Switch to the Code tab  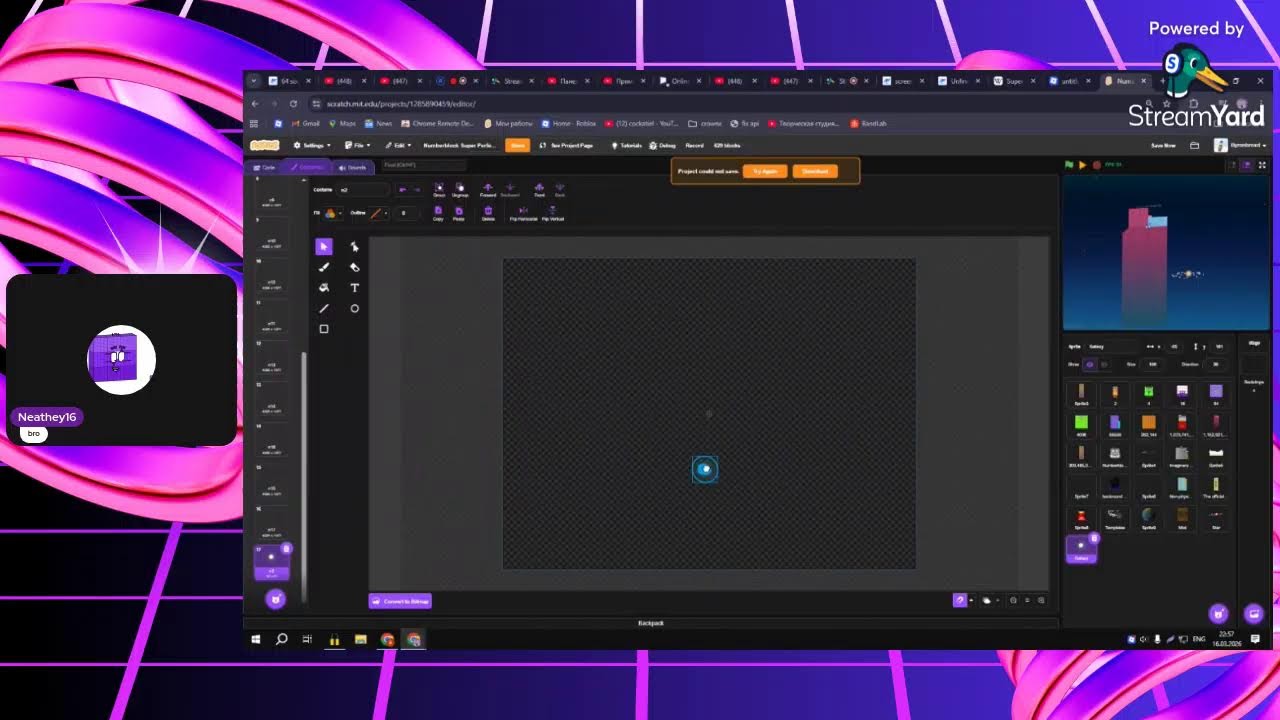(265, 167)
